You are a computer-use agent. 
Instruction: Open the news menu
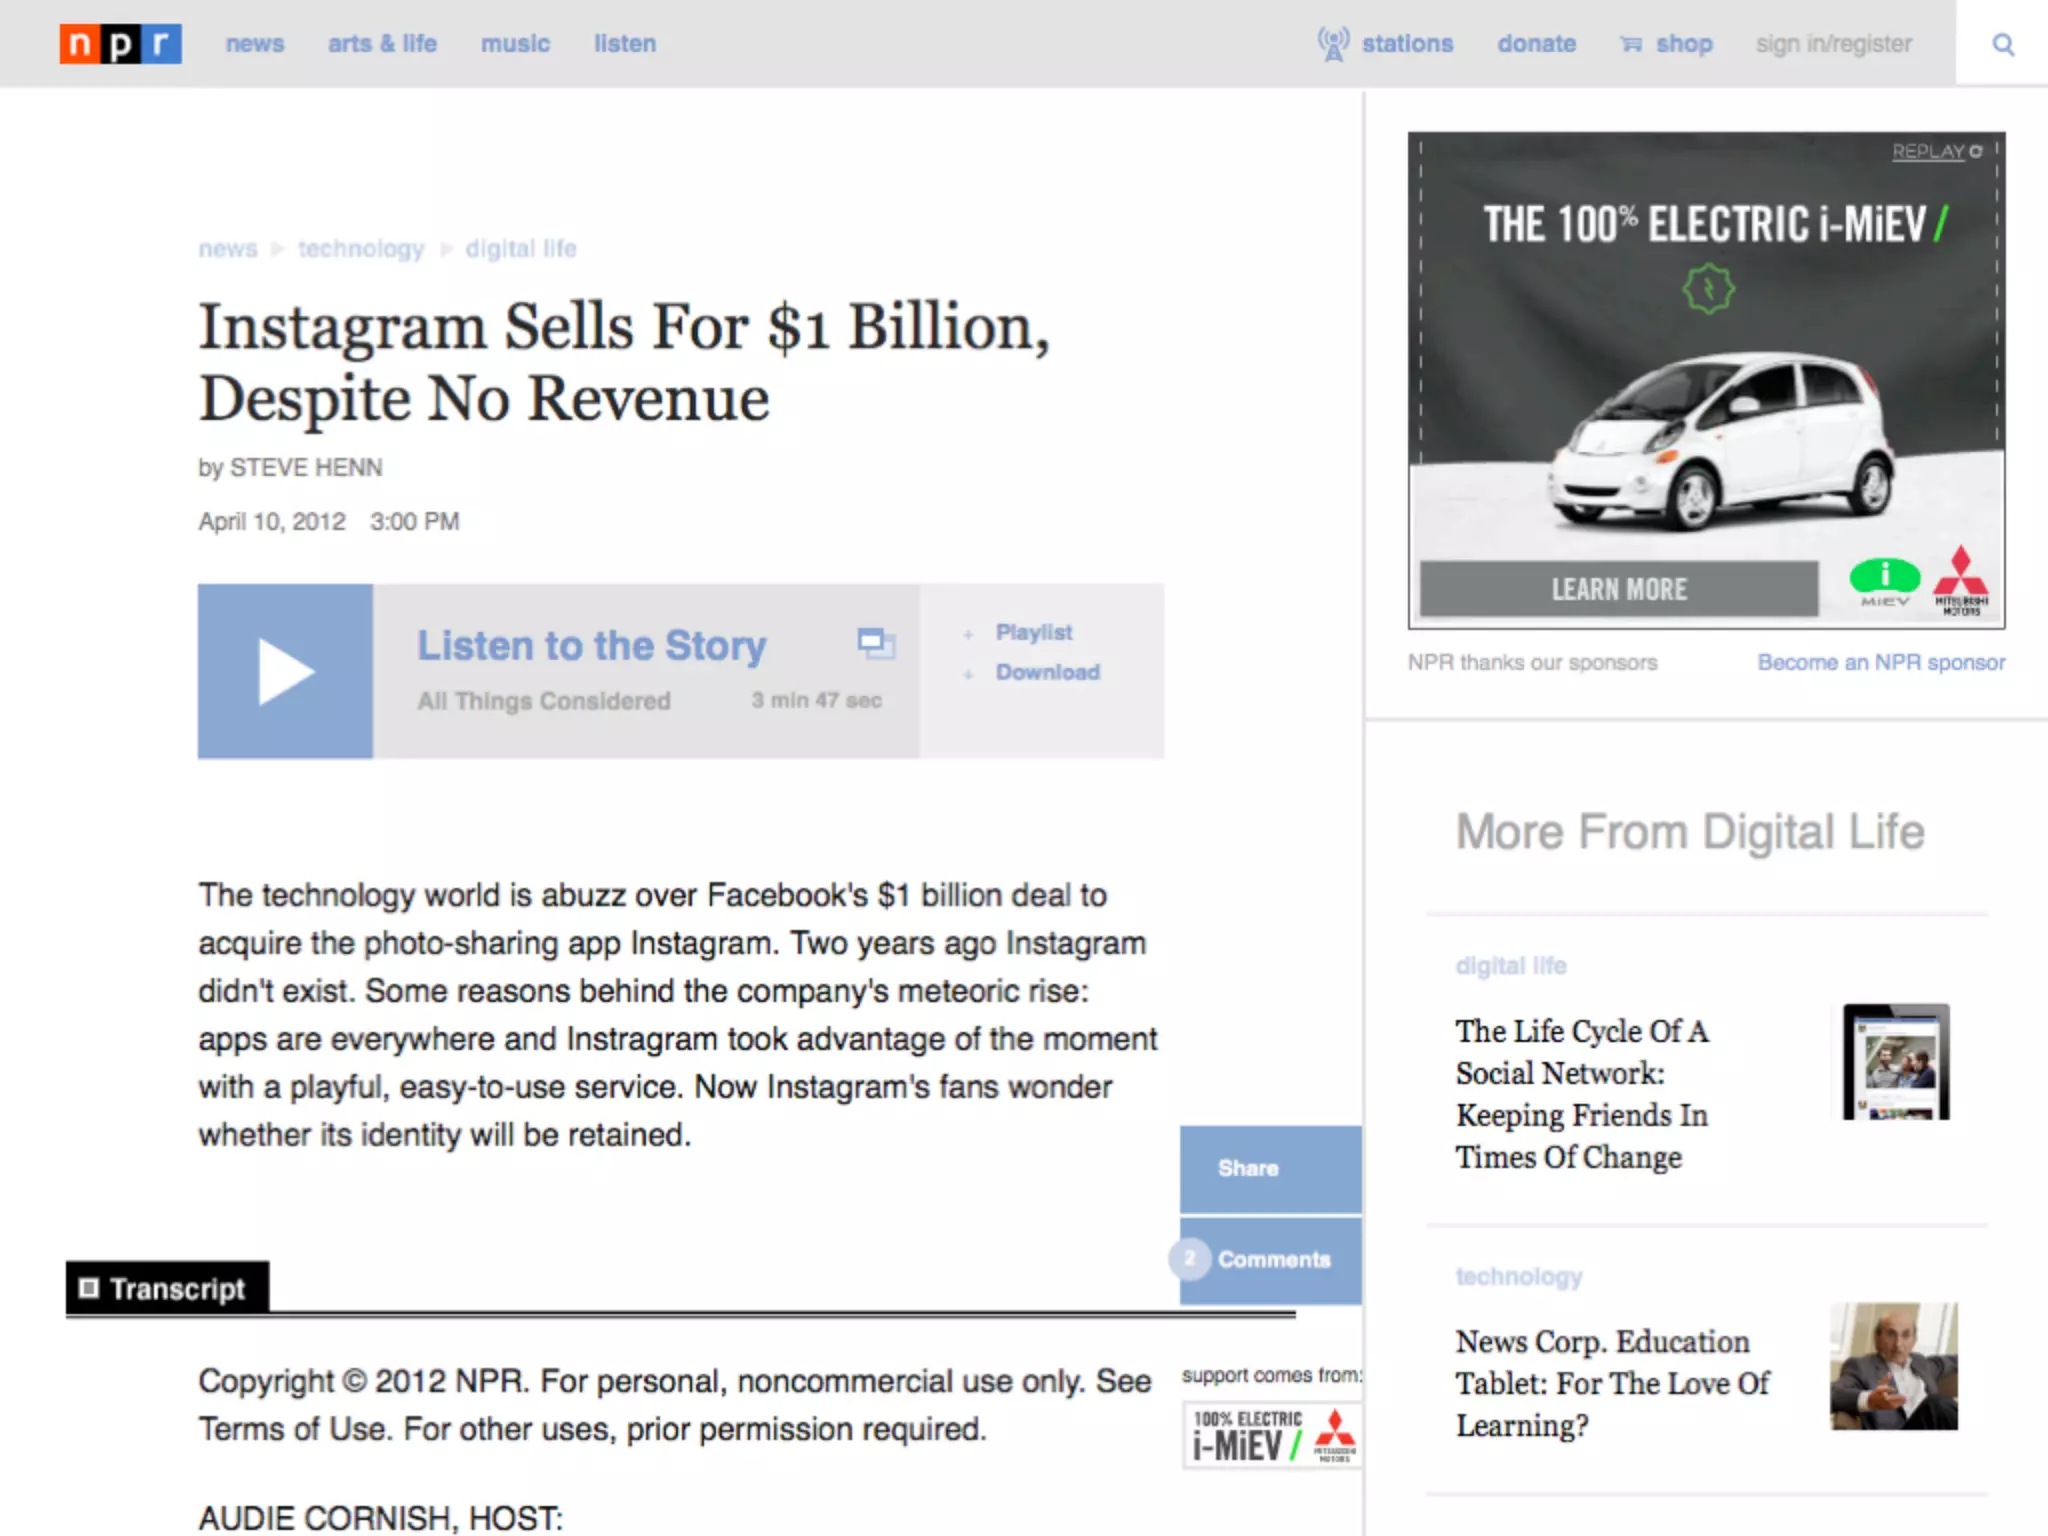[x=255, y=44]
